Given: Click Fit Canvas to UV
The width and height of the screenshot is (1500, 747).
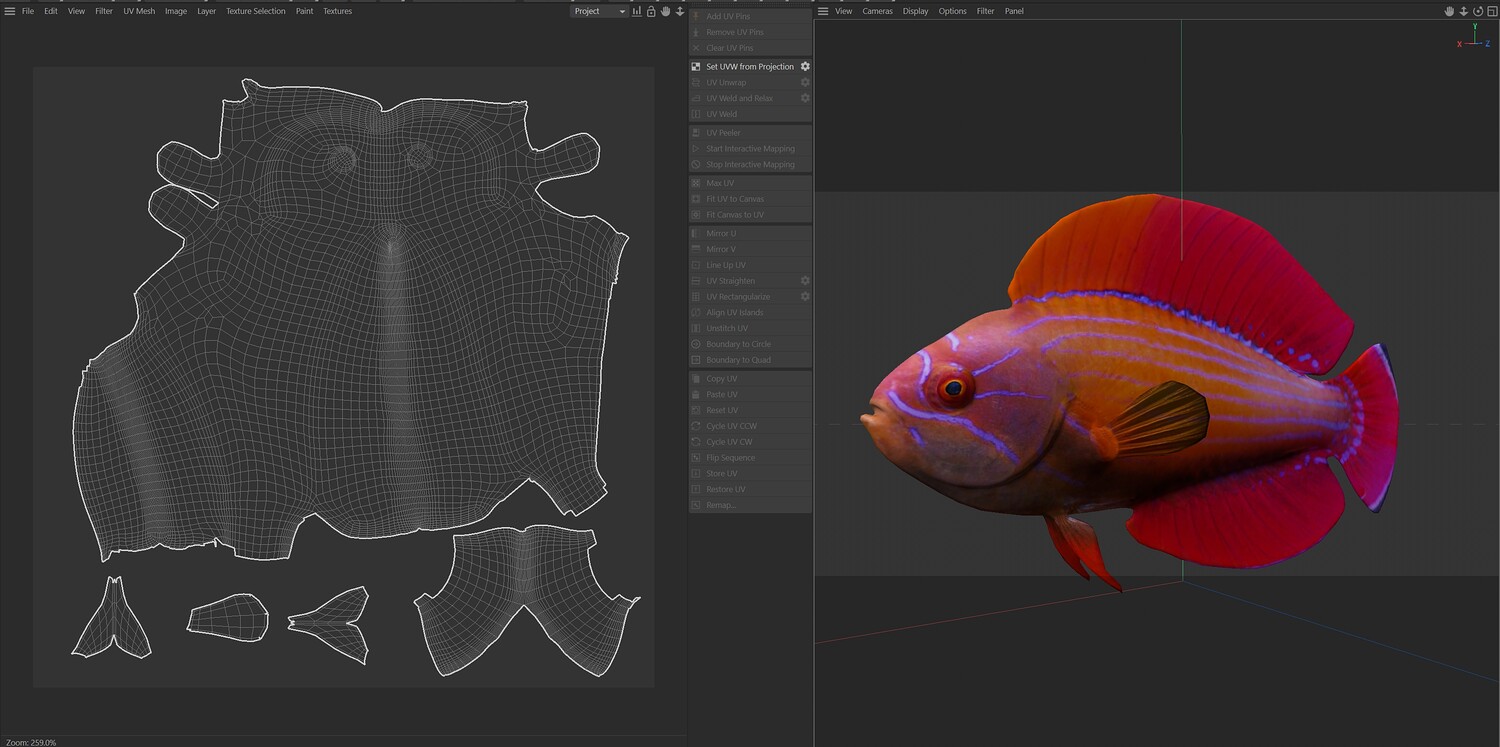Looking at the screenshot, I should click(x=735, y=215).
